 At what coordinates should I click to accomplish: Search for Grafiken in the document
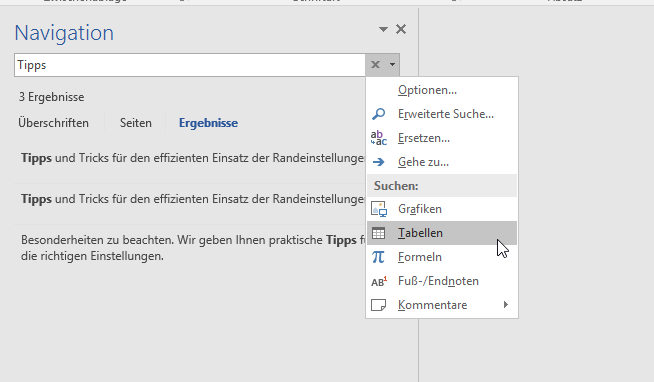(x=442, y=209)
